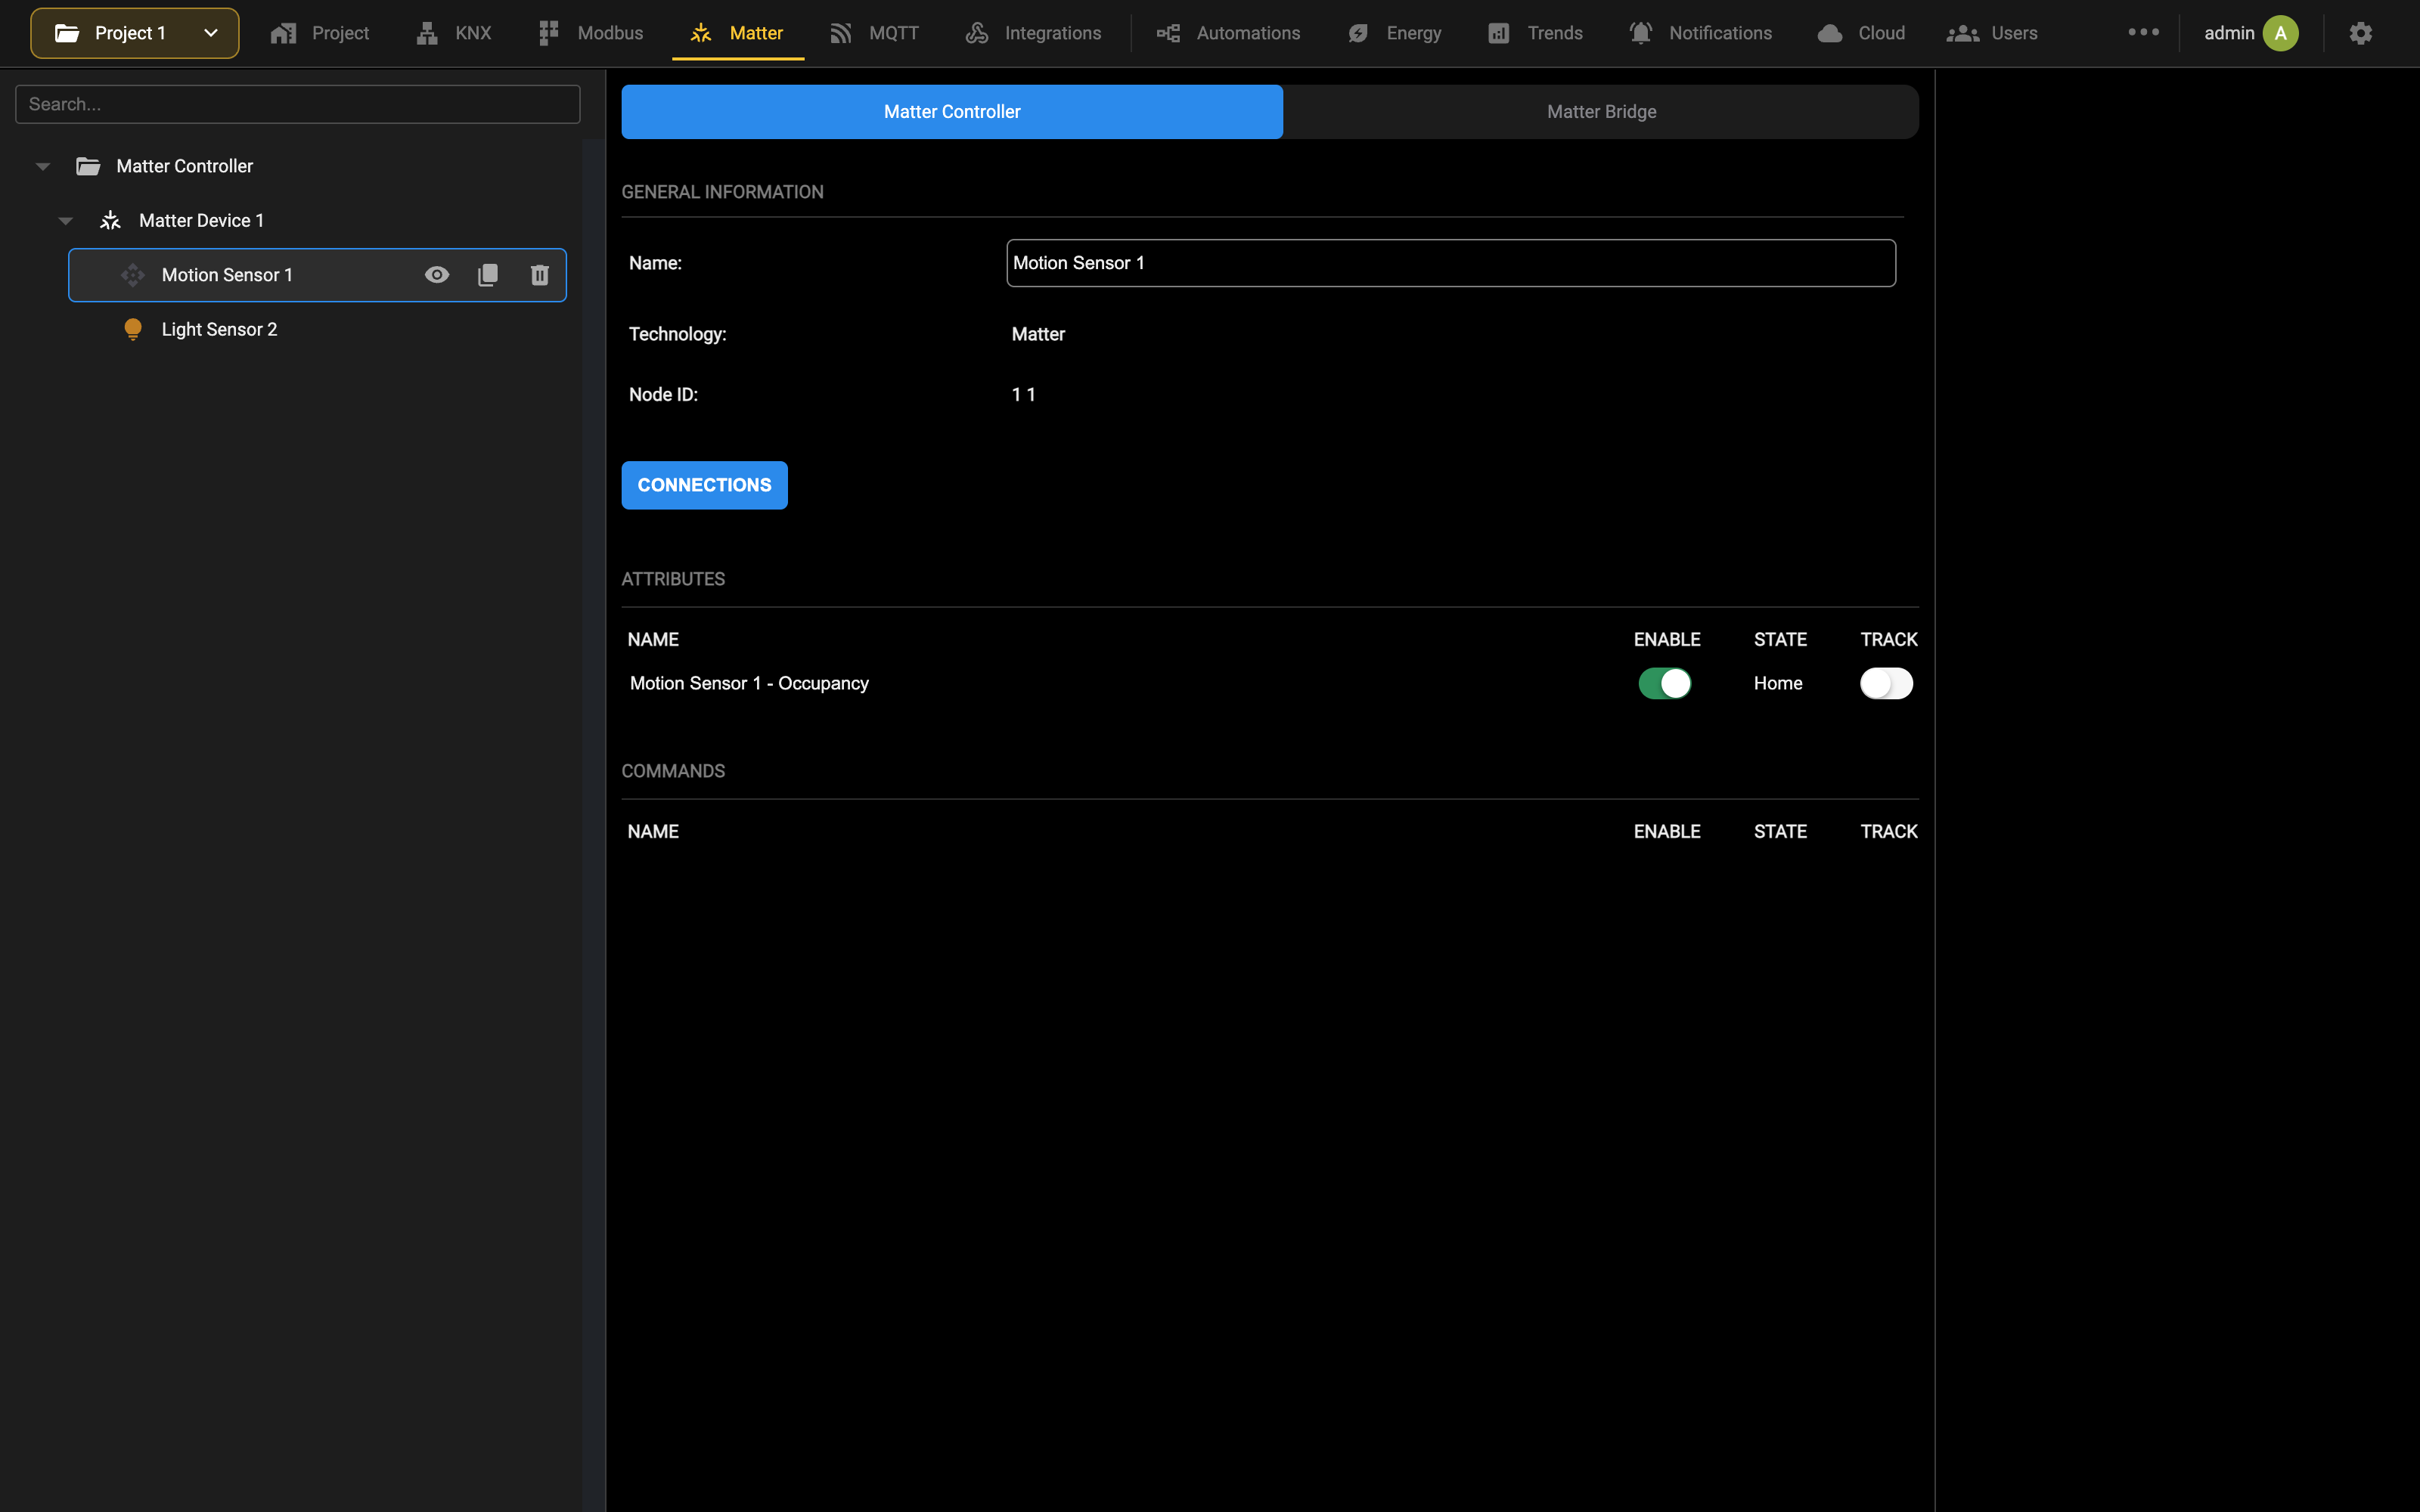Edit the Name input field
The image size is (2420, 1512).
click(1450, 263)
